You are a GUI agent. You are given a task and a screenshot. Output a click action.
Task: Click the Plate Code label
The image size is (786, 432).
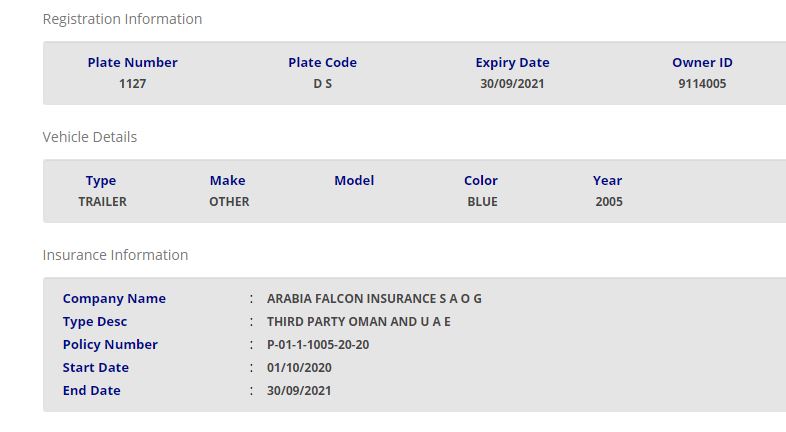(322, 62)
